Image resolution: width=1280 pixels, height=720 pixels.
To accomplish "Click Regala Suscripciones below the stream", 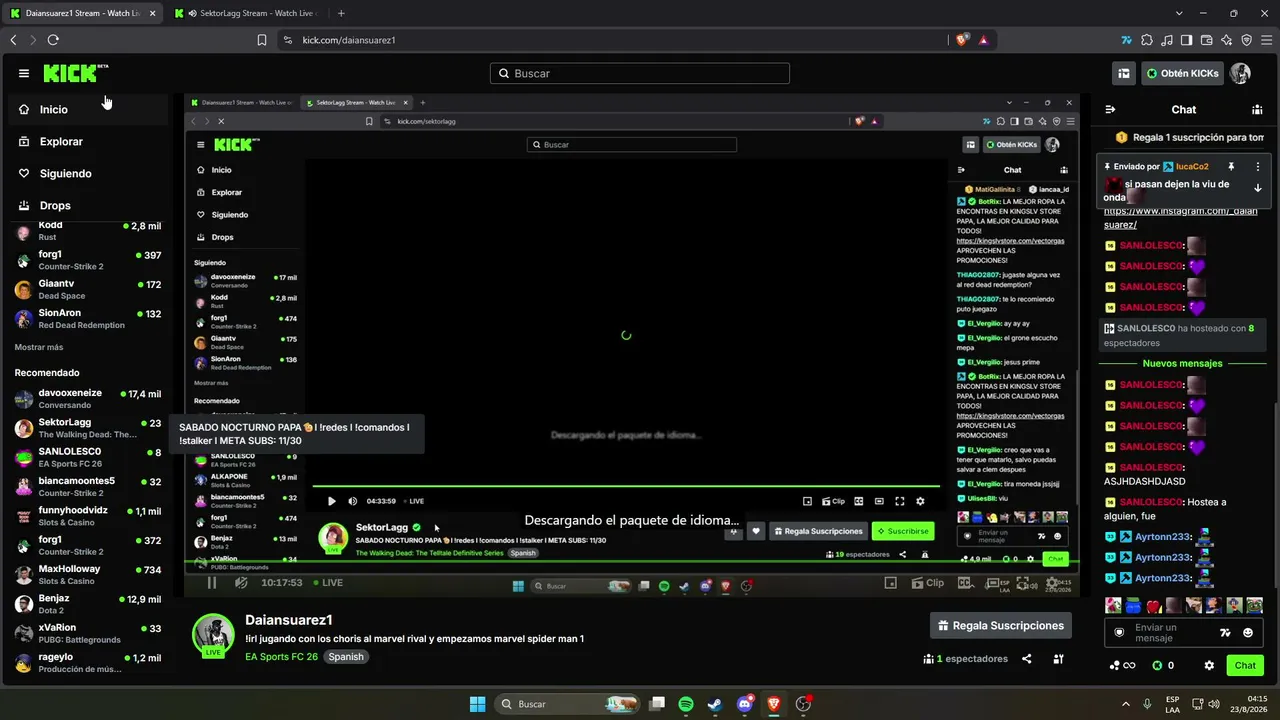I will (x=1000, y=626).
